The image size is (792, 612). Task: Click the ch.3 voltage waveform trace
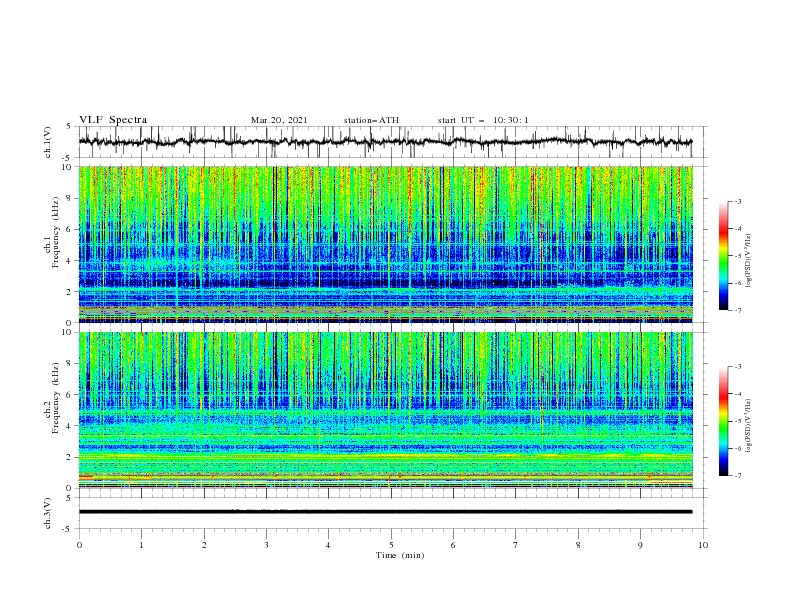click(385, 512)
